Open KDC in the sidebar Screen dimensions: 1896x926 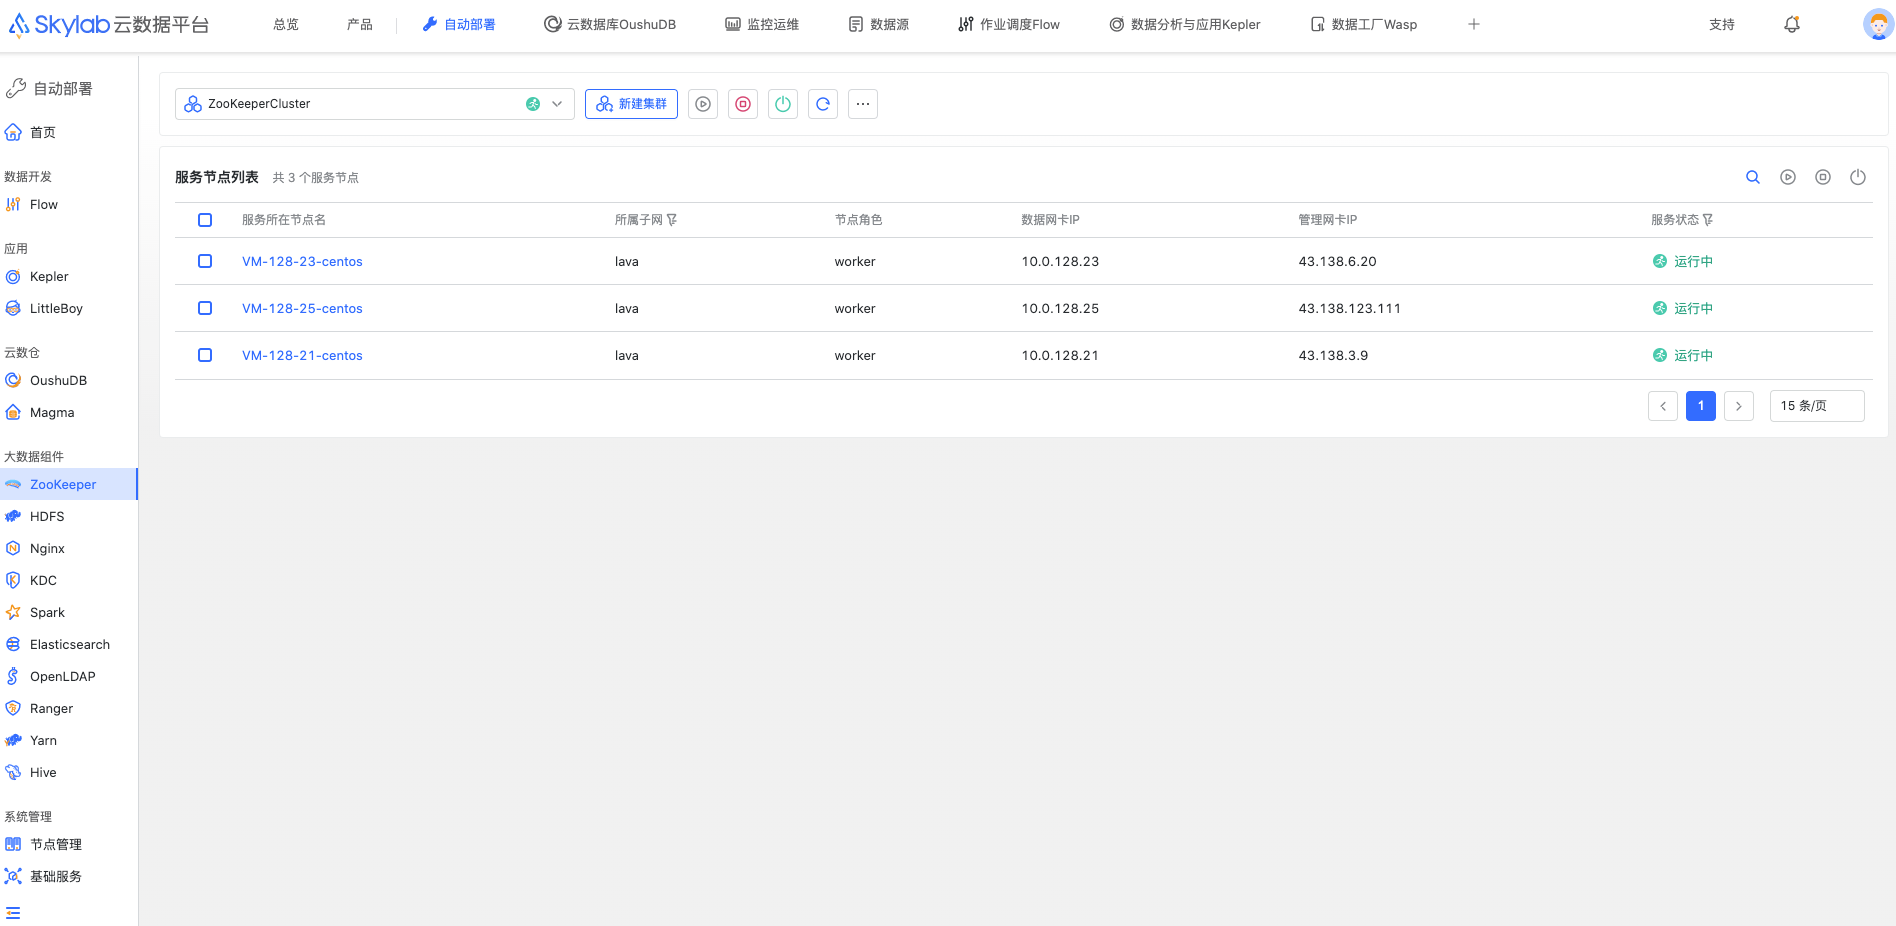[x=69, y=580]
